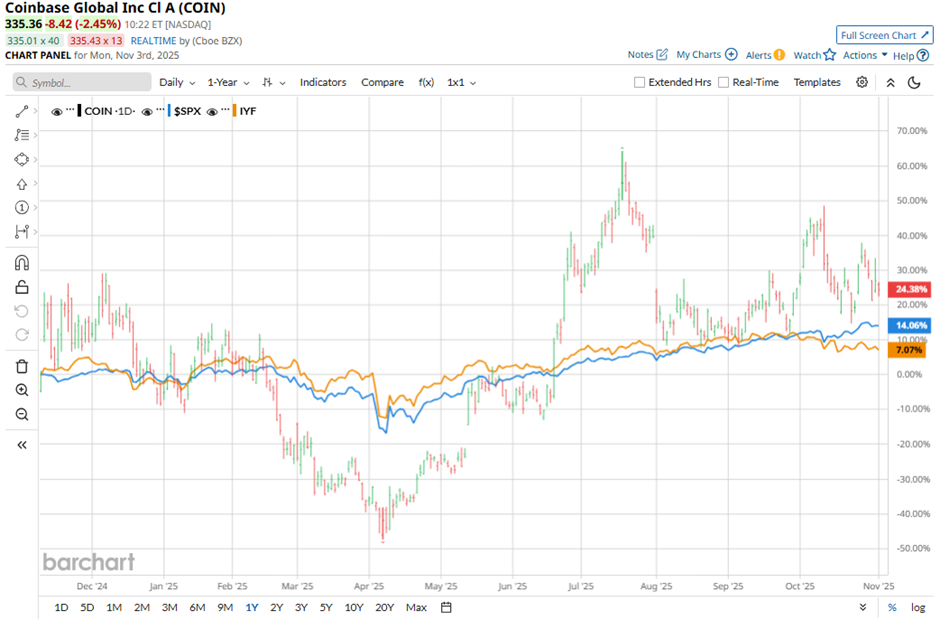Image resolution: width=940 pixels, height=621 pixels.
Task: Open the Indicators menu
Action: click(x=323, y=82)
